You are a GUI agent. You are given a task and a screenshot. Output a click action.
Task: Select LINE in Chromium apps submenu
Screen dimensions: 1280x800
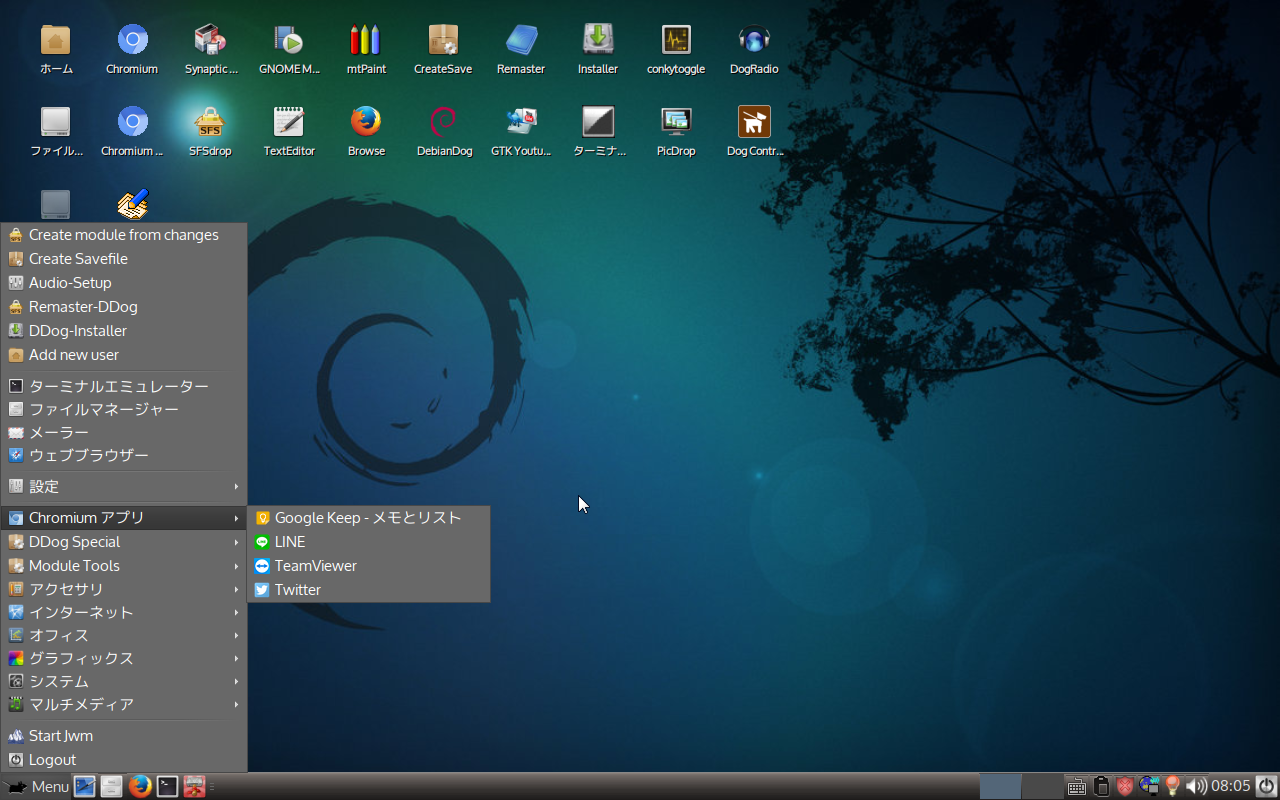[289, 541]
